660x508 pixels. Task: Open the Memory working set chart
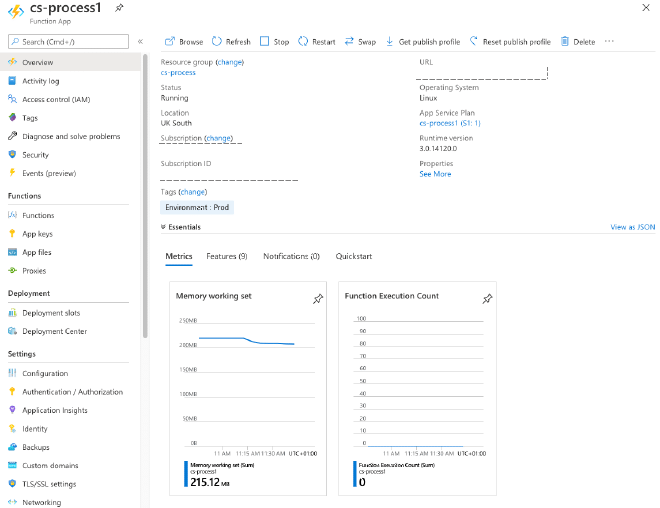tap(248, 388)
